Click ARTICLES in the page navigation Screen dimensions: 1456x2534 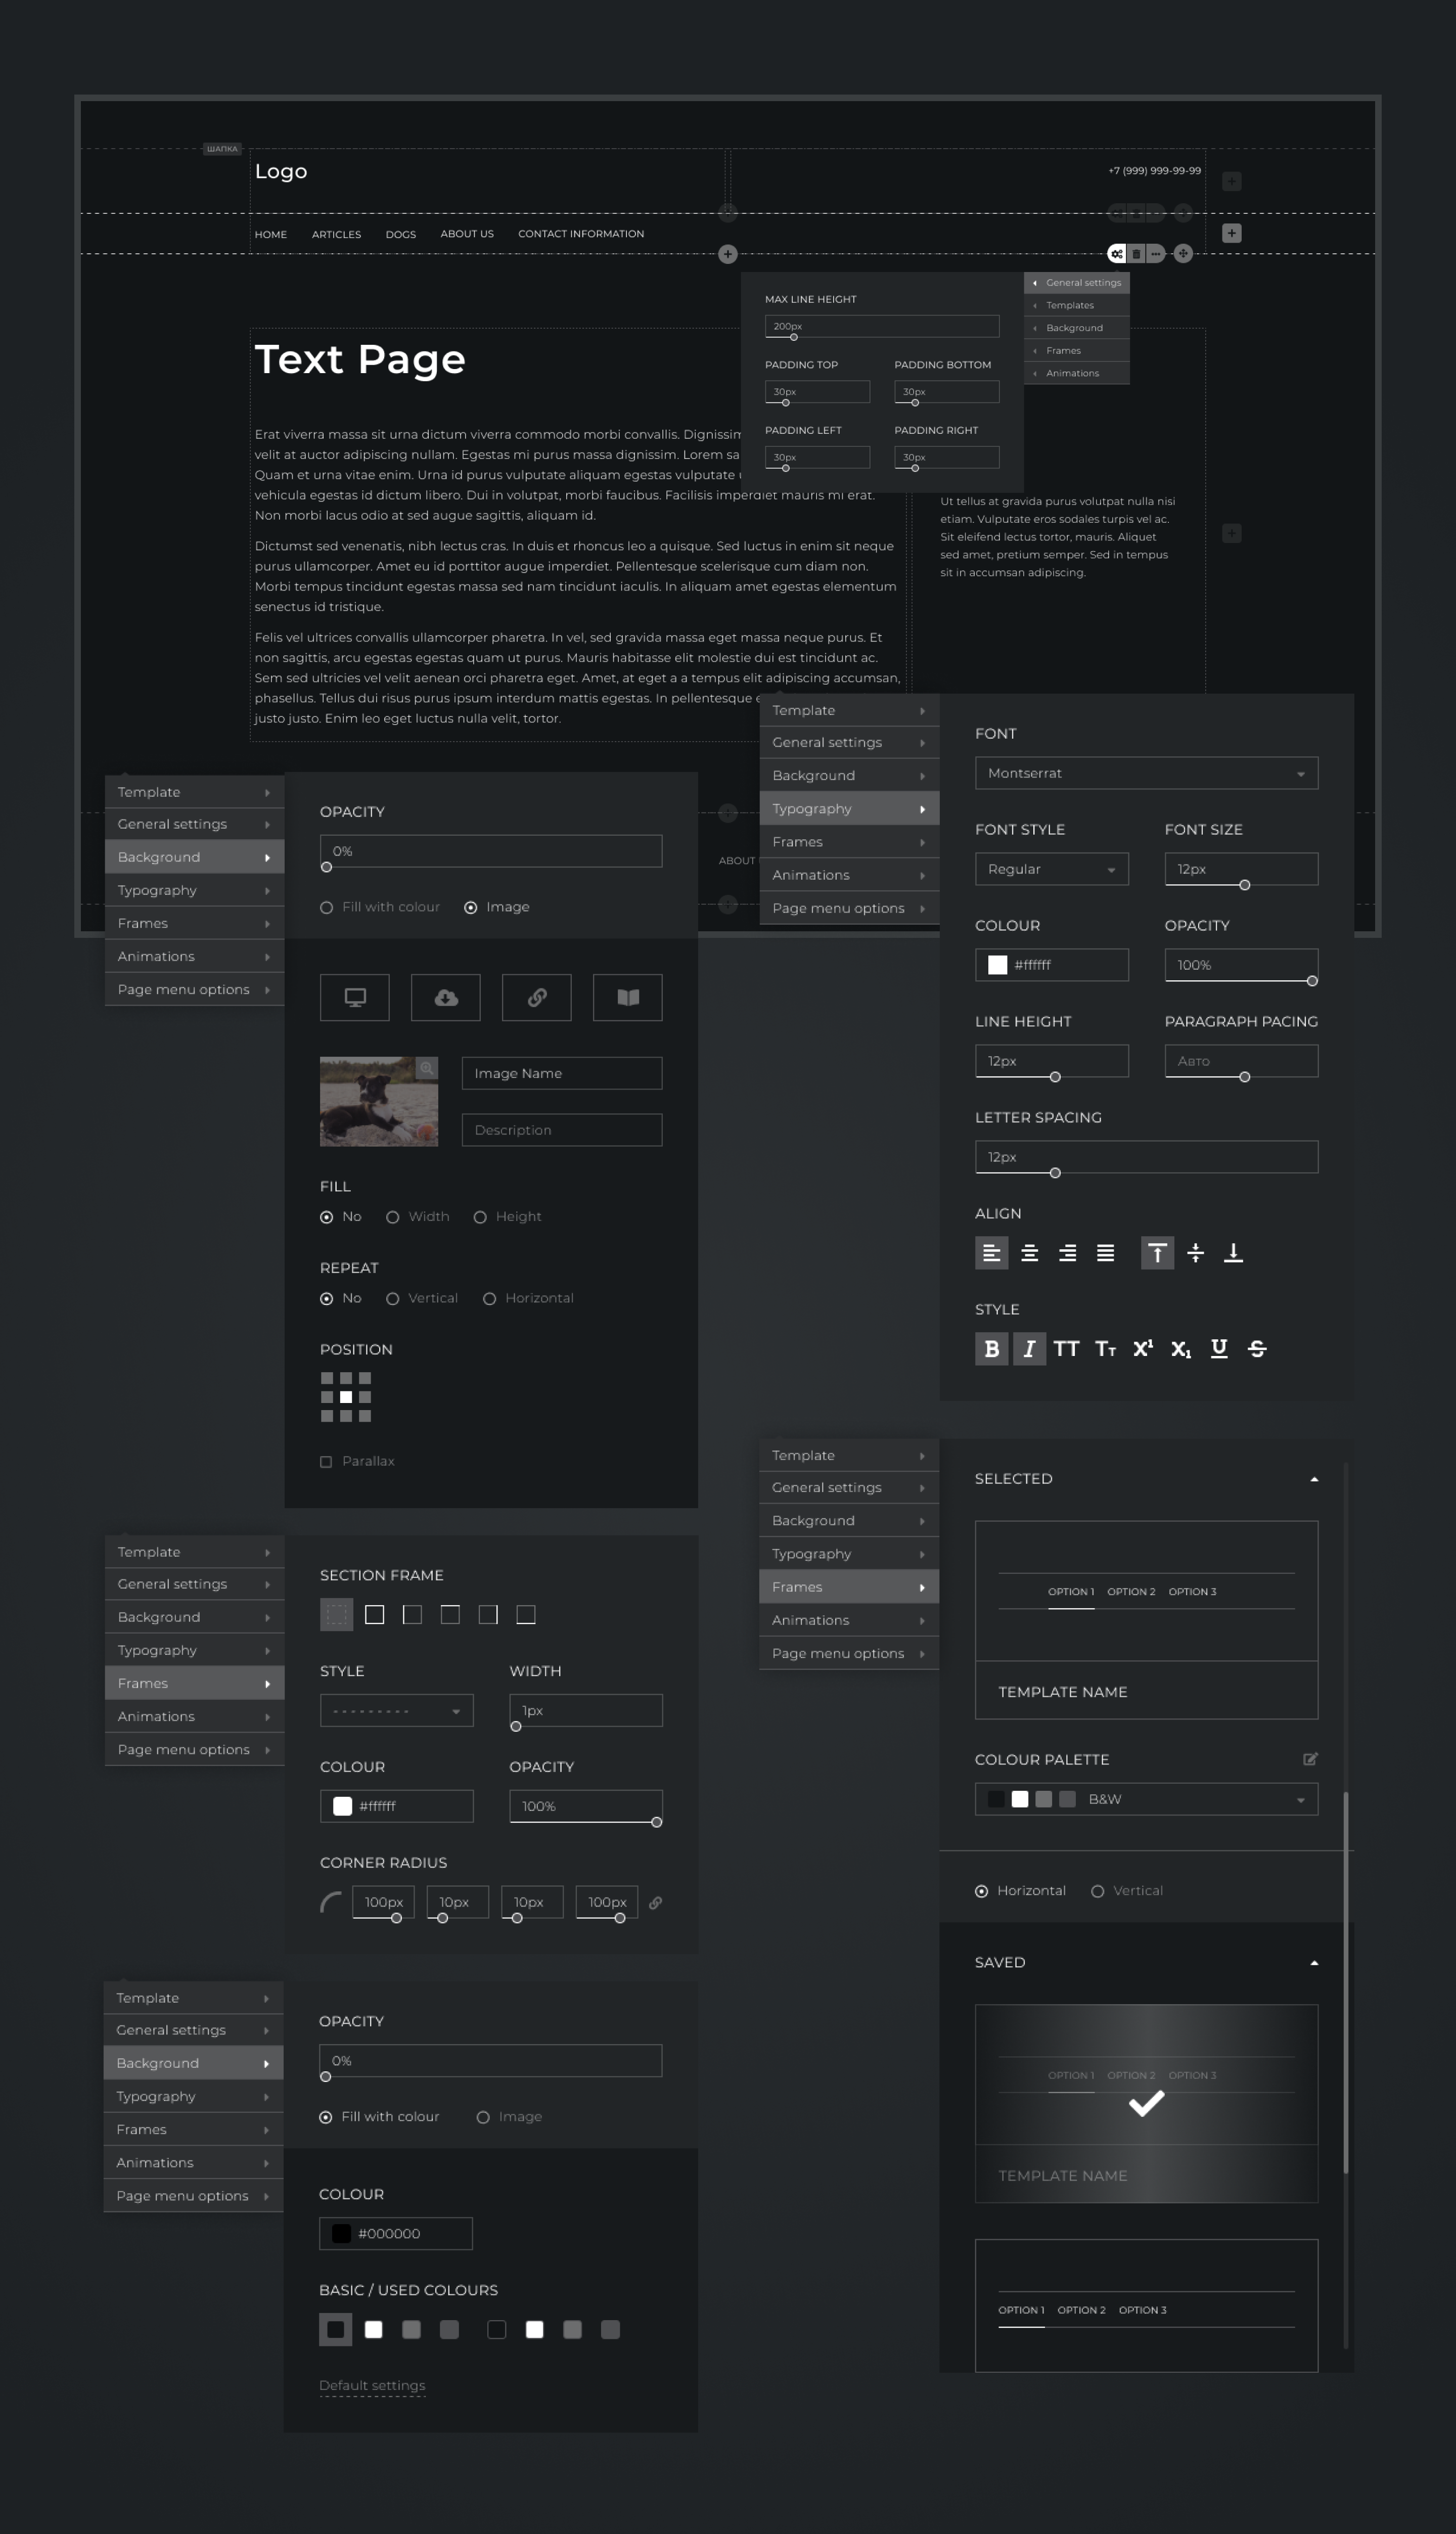[x=336, y=234]
